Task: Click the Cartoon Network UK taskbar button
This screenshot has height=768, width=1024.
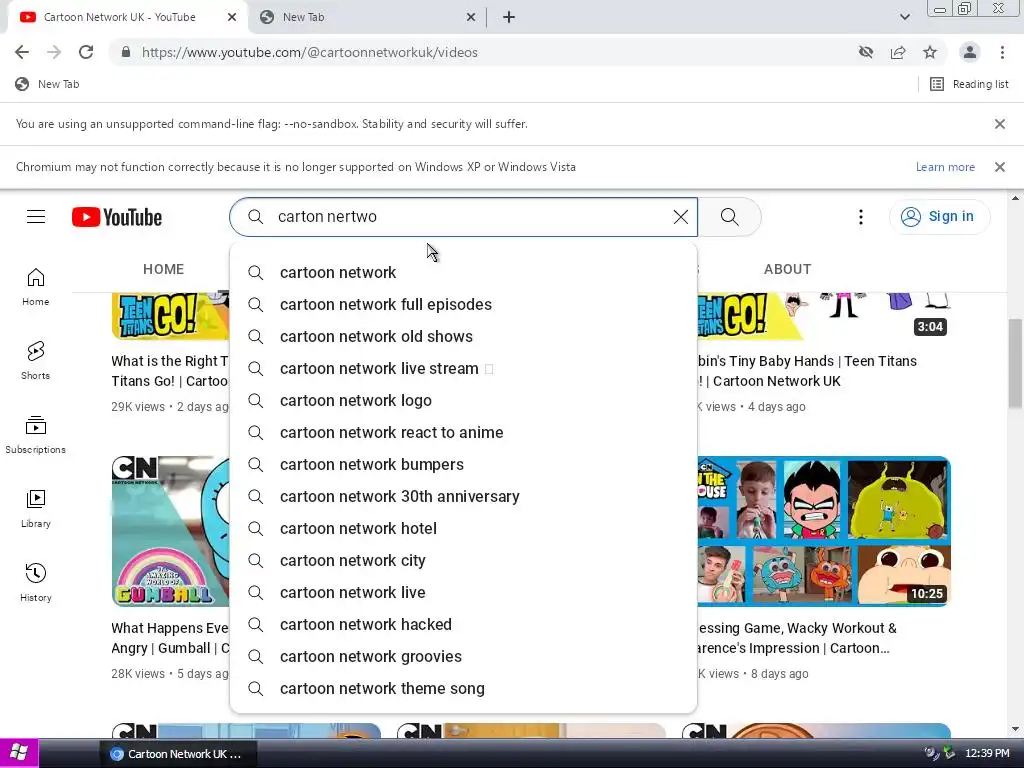Action: pyautogui.click(x=178, y=754)
